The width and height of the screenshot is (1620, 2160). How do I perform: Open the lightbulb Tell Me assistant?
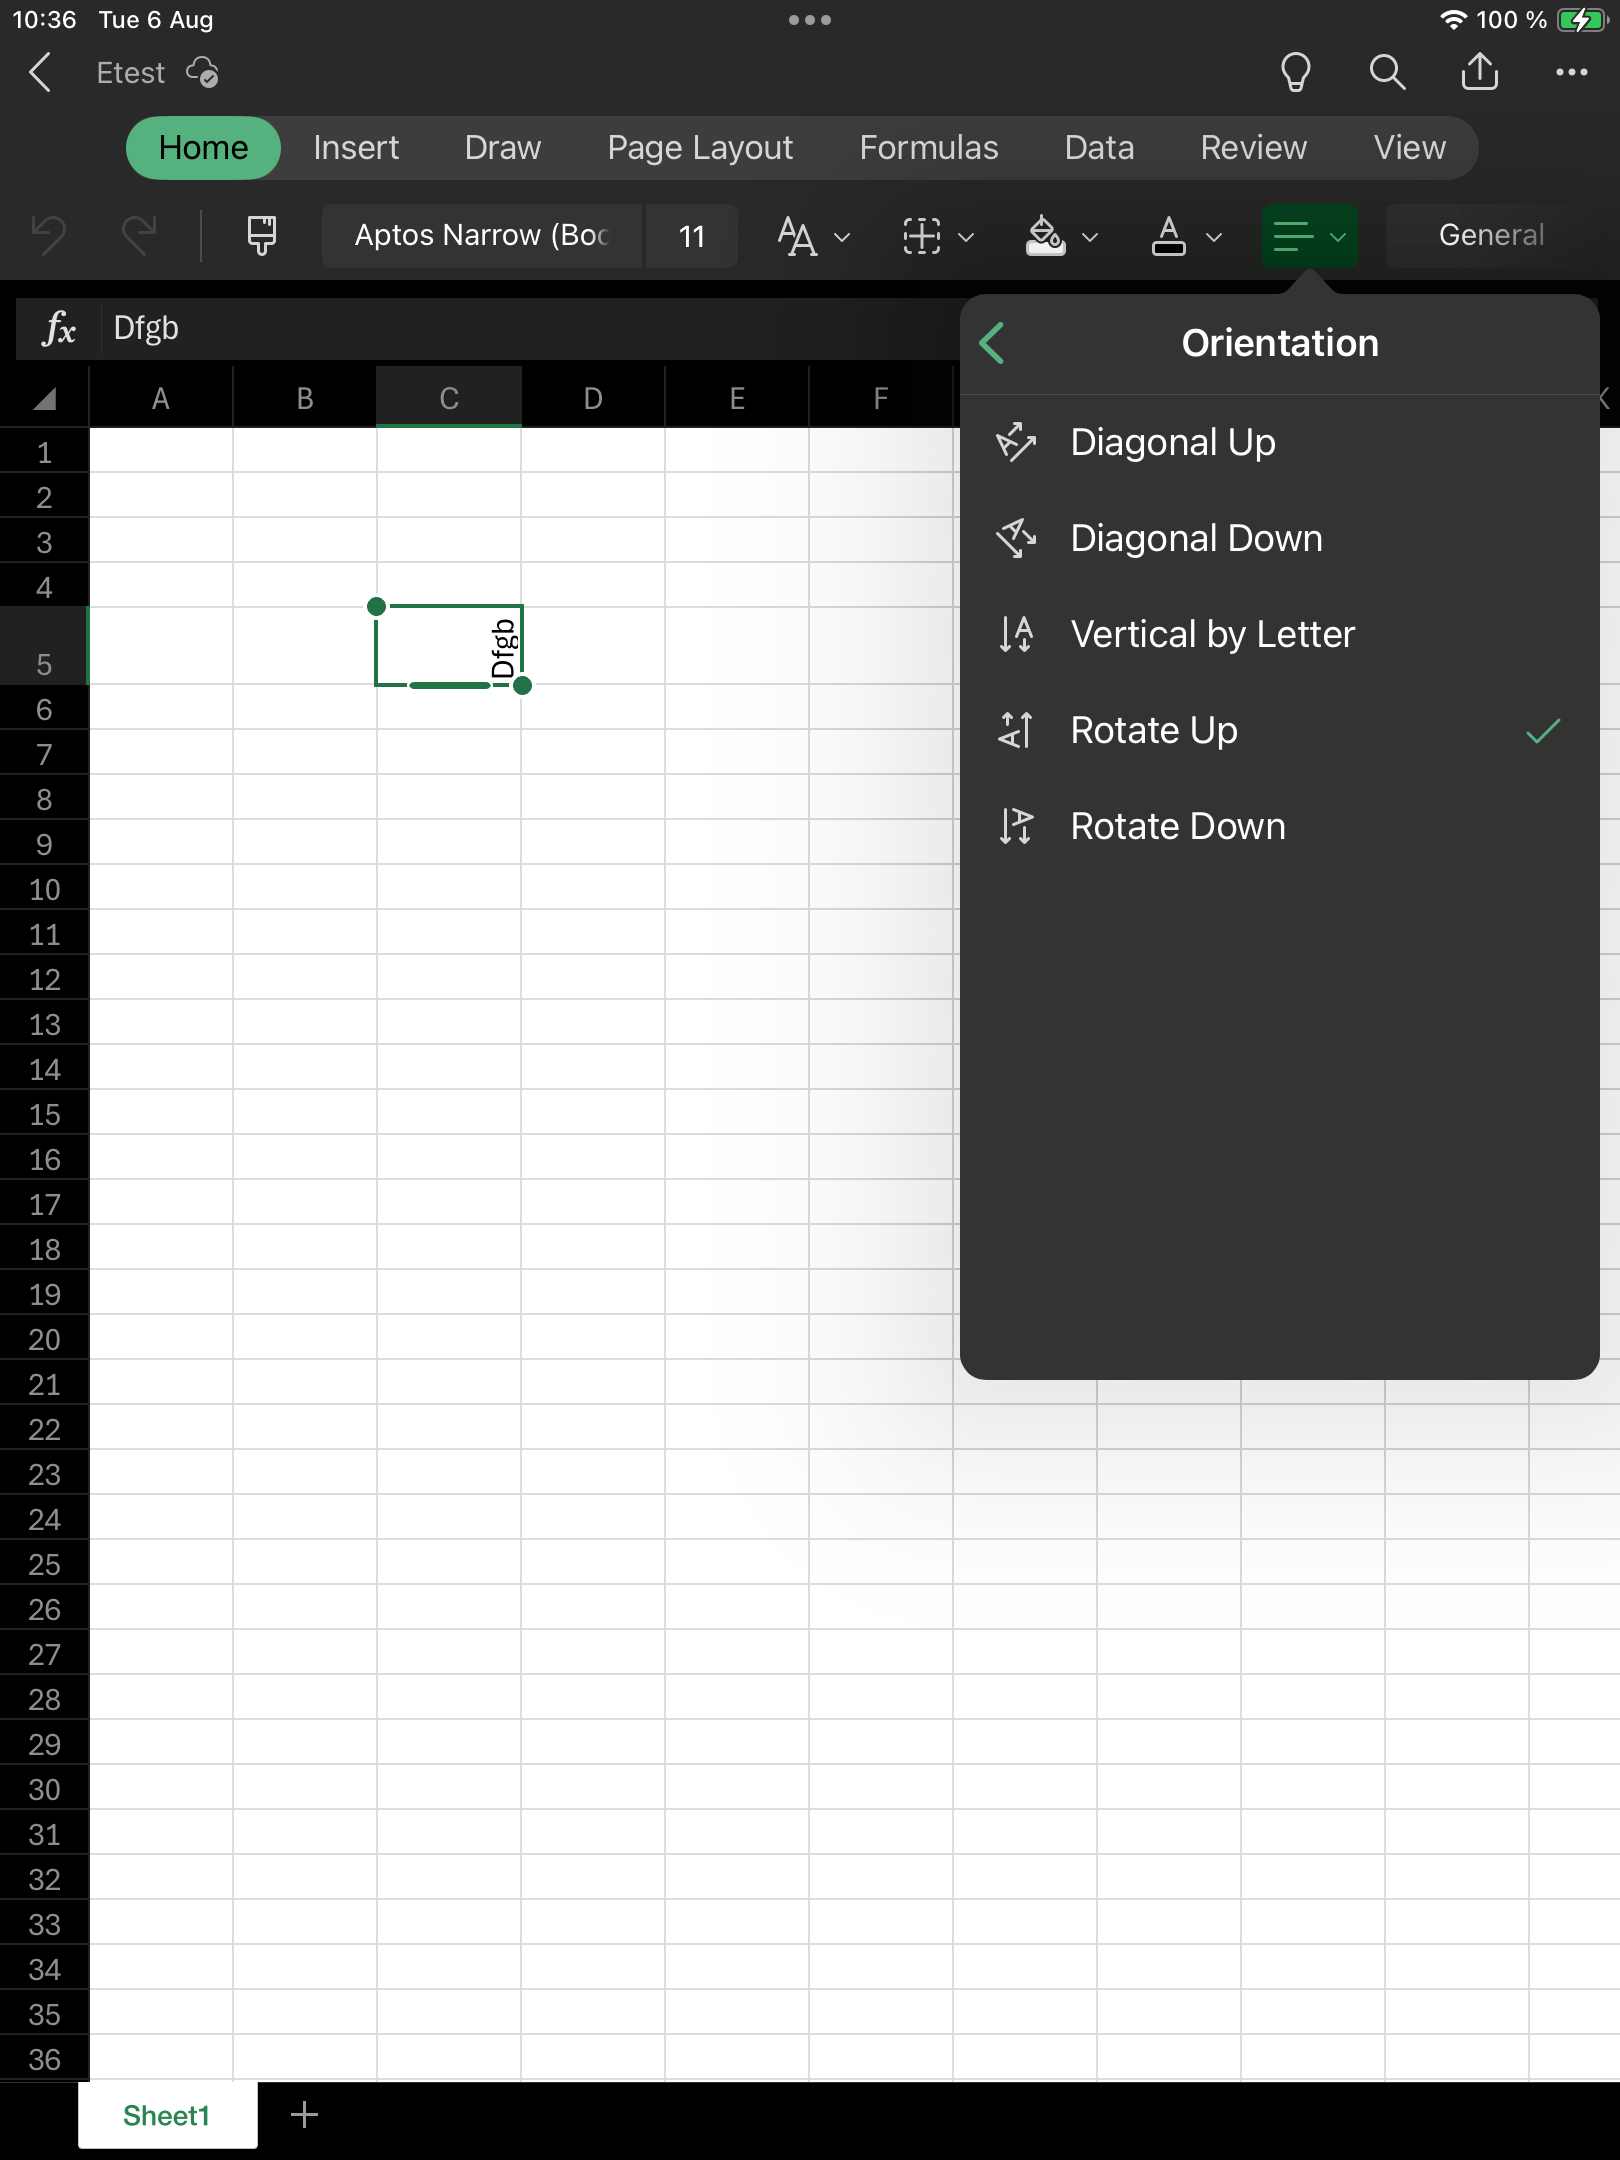(x=1296, y=72)
